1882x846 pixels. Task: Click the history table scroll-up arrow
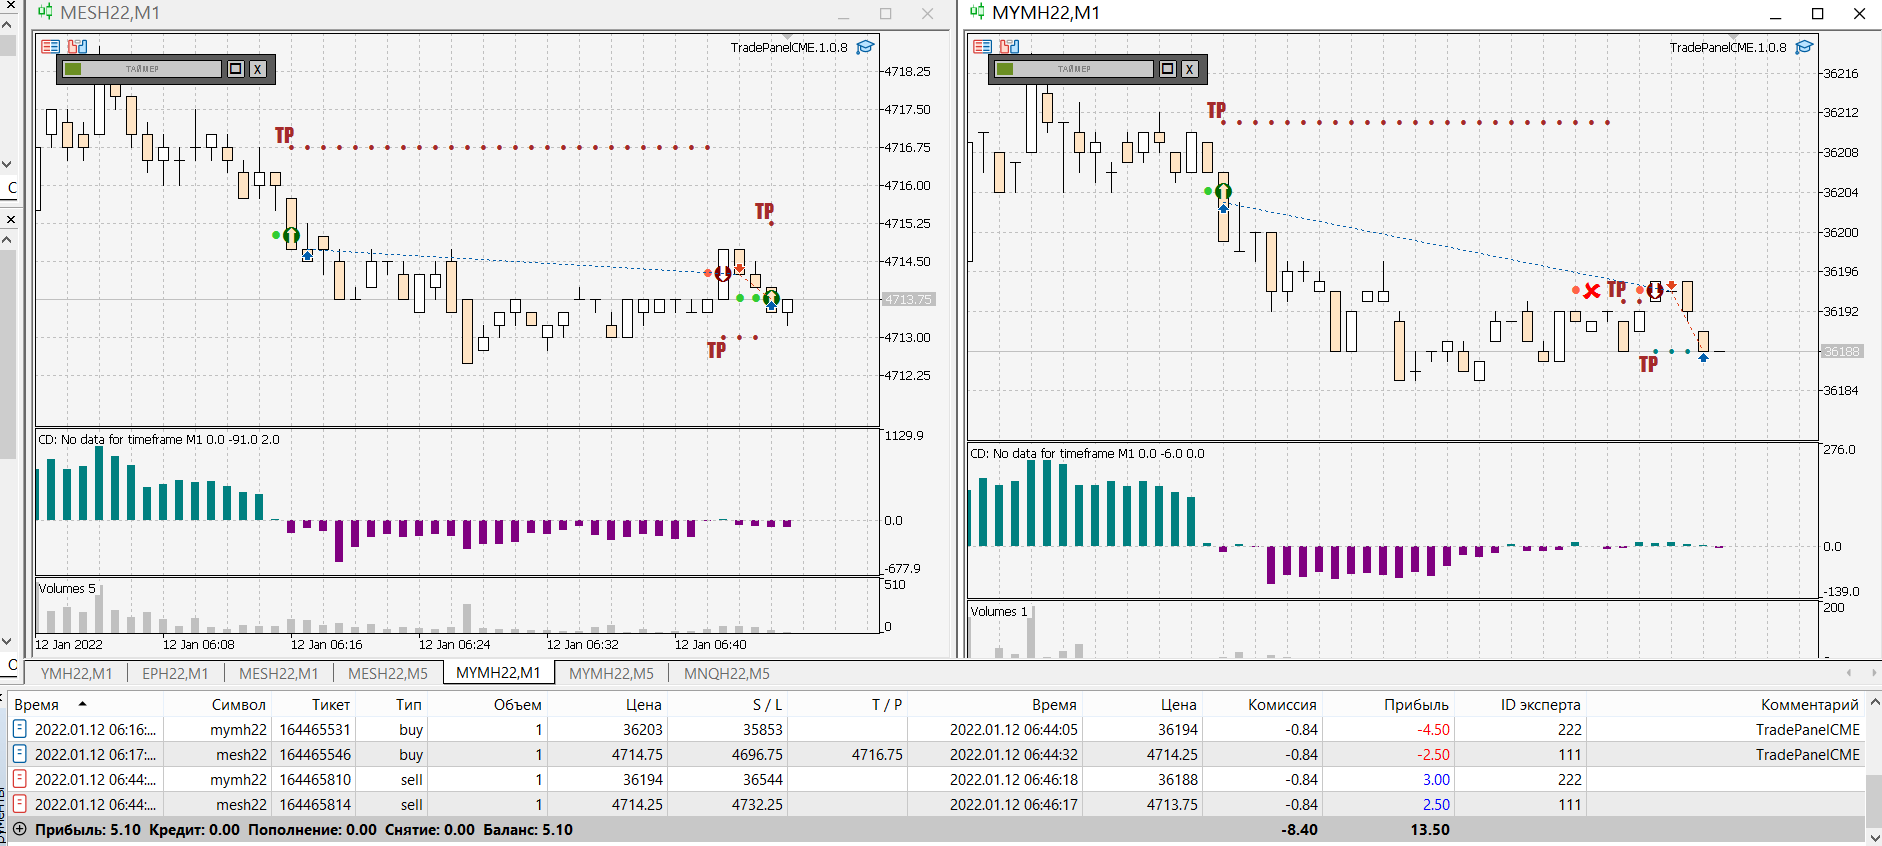point(1874,702)
